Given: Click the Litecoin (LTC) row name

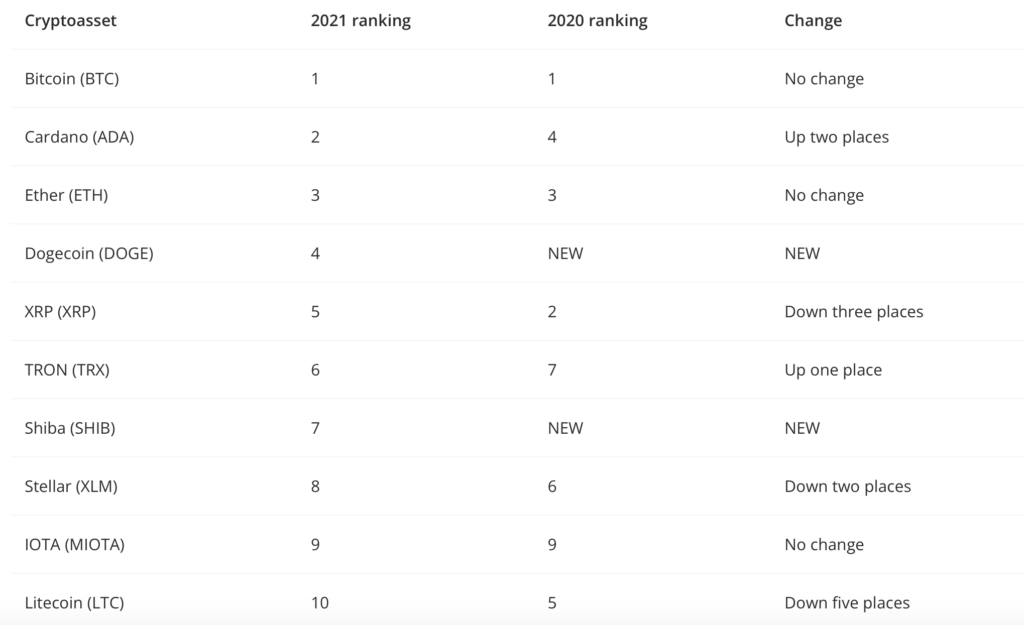Looking at the screenshot, I should (75, 603).
